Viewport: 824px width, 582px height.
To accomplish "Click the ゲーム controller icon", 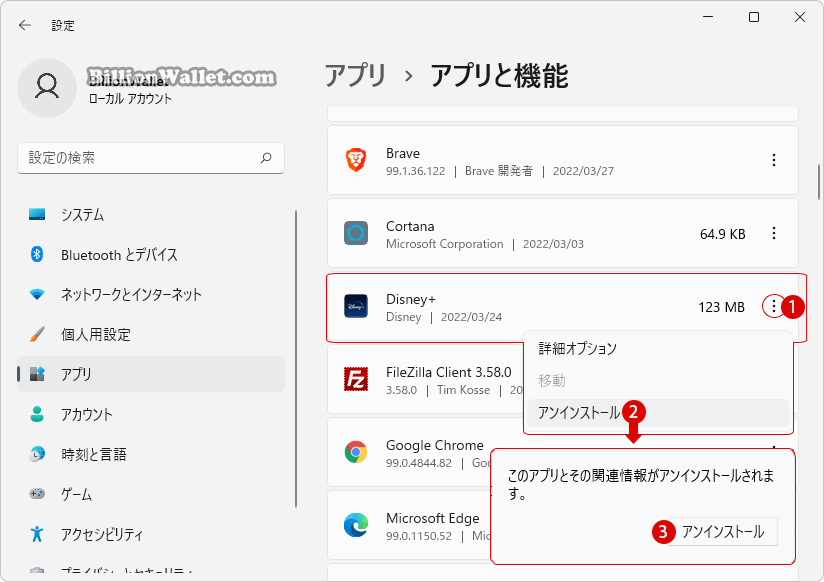I will coord(37,494).
